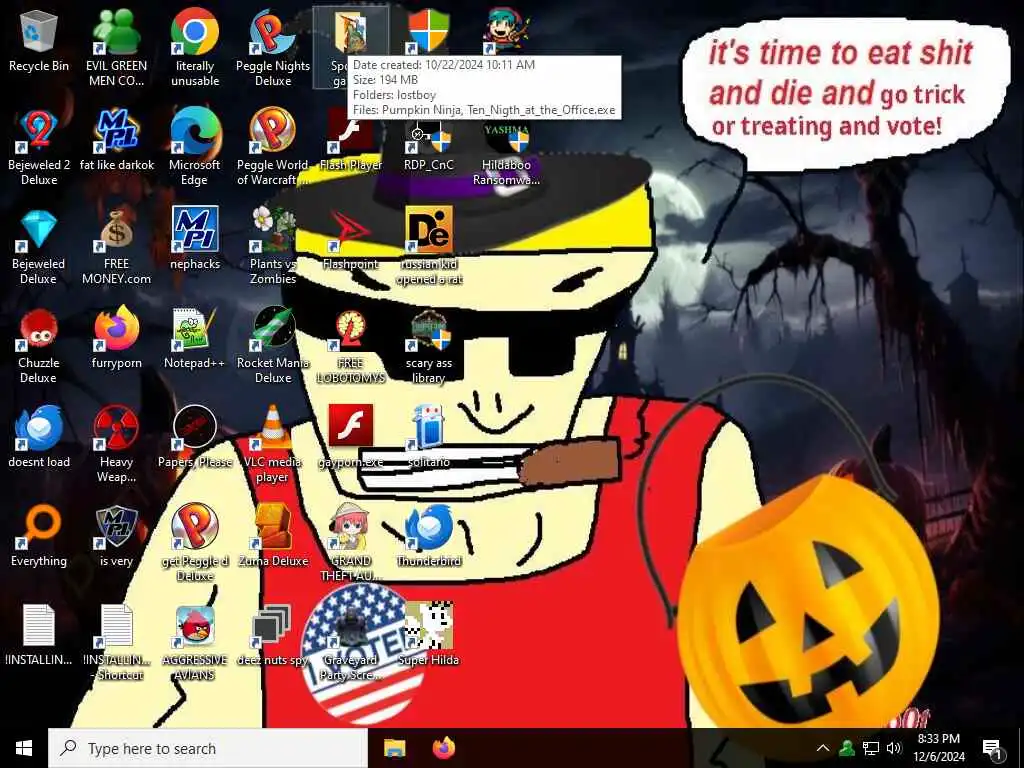Launch the Chrome icon labeled literally unusable
This screenshot has height=768, width=1024.
click(195, 46)
